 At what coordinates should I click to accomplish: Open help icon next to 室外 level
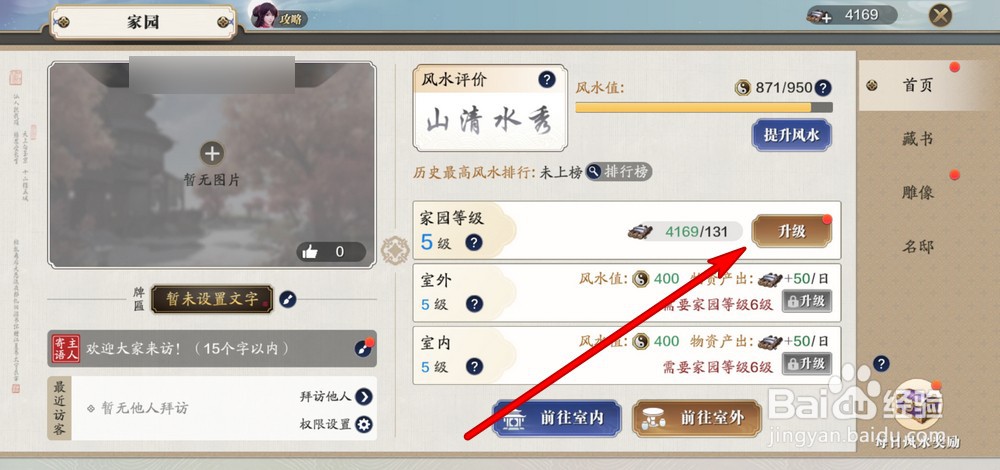[x=474, y=304]
